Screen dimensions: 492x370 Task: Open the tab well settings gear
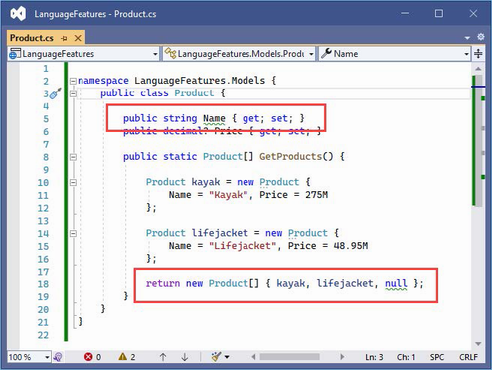click(x=480, y=37)
